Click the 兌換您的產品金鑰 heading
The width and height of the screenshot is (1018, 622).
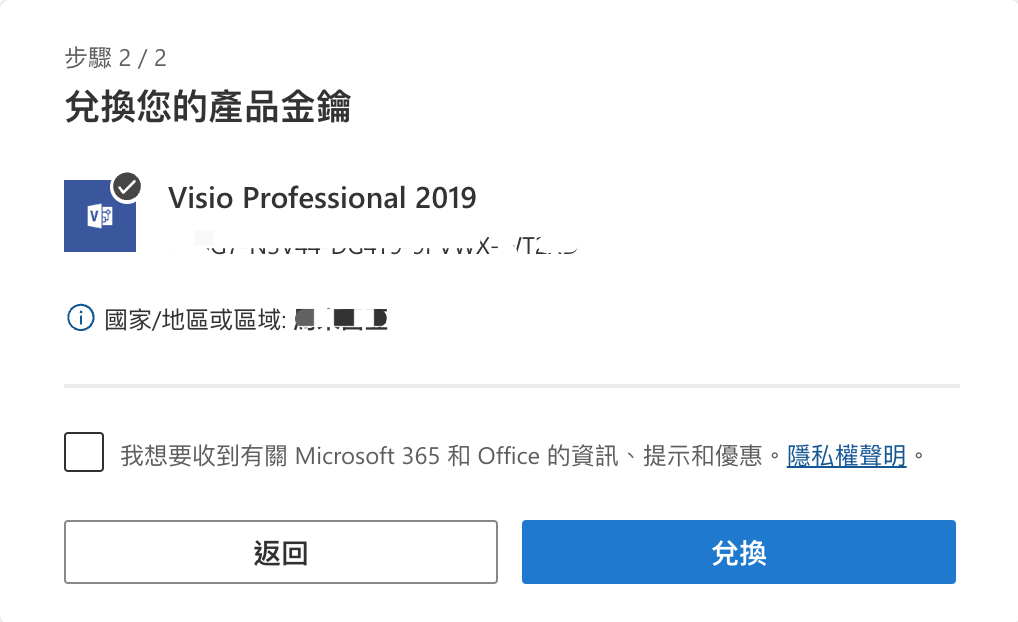point(207,106)
